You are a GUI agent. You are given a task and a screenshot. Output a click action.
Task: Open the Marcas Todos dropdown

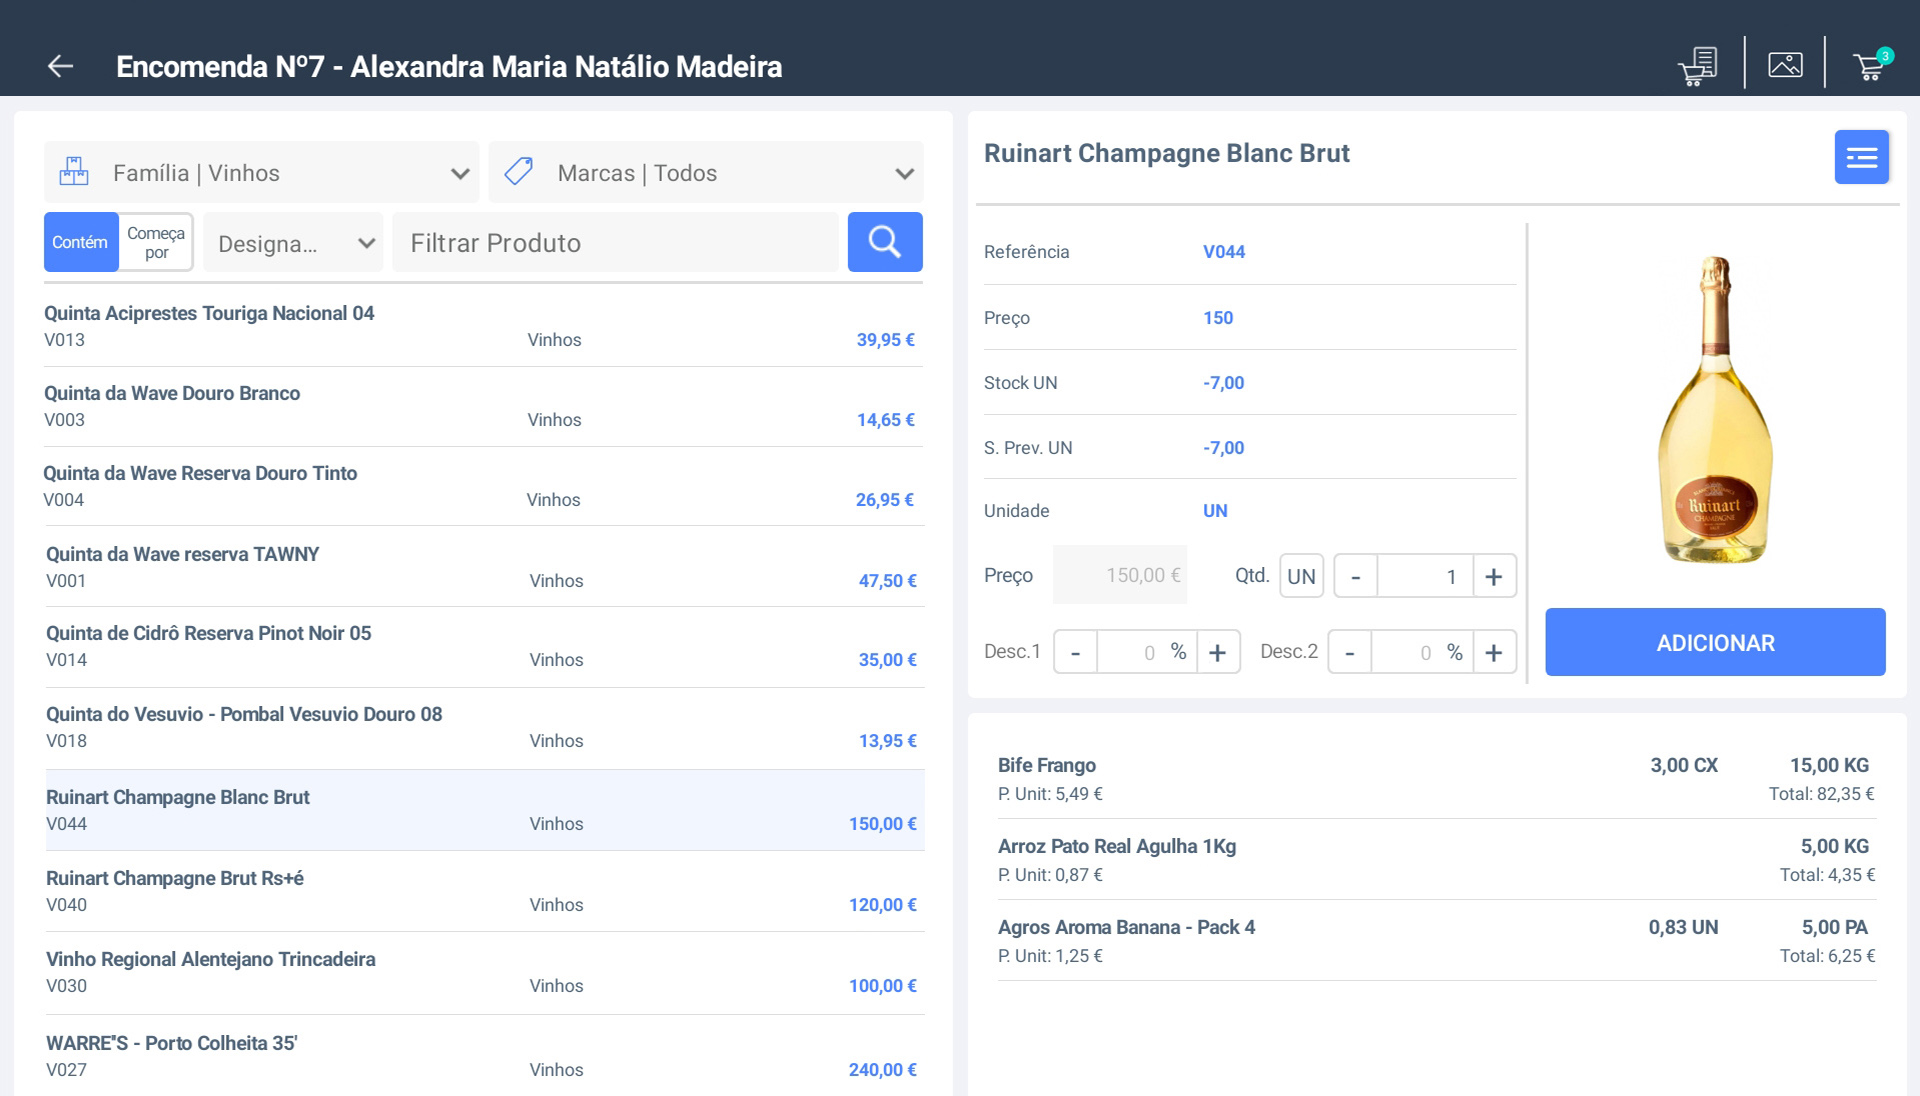point(706,173)
